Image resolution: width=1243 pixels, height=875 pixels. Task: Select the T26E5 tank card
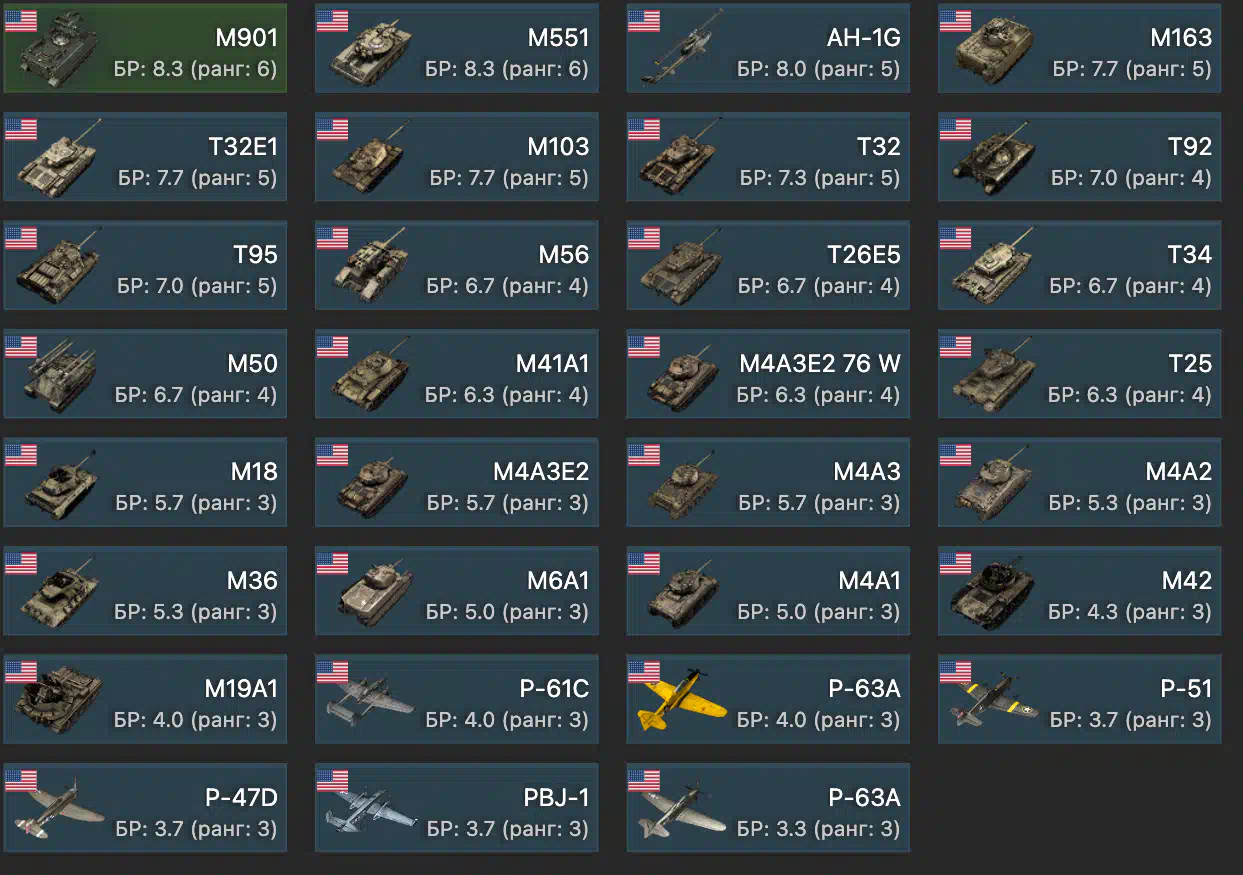point(768,265)
